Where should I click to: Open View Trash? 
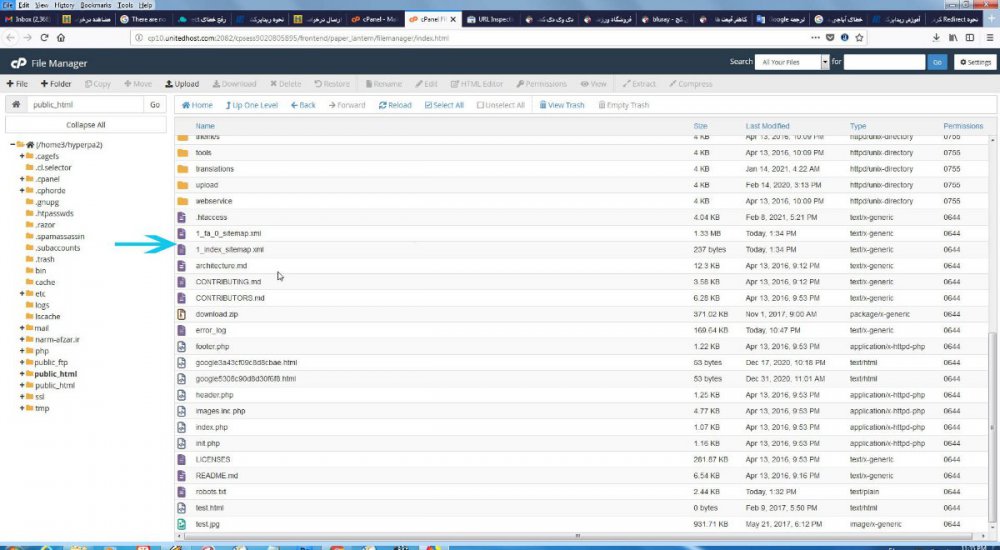pyautogui.click(x=561, y=105)
